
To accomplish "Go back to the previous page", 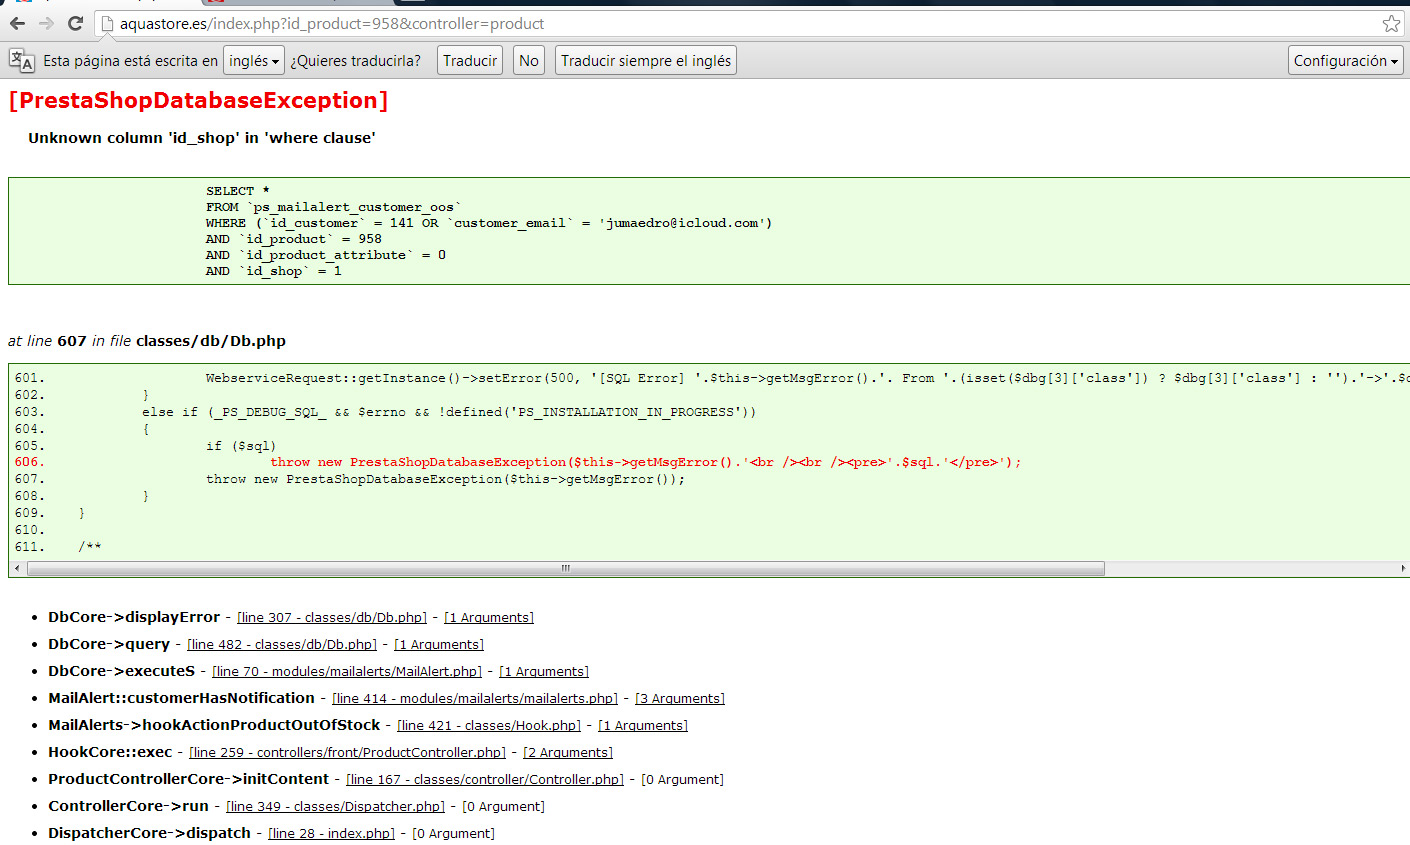I will [x=17, y=23].
